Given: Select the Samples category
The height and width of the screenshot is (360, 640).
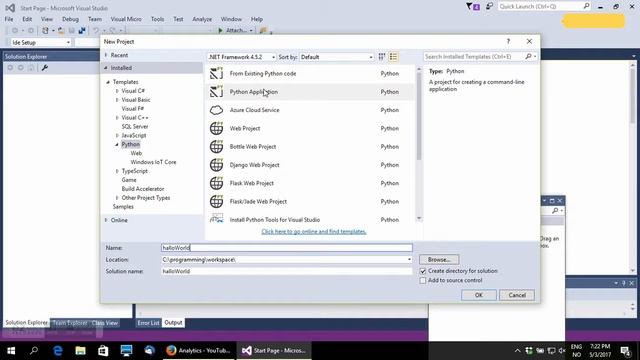Looking at the screenshot, I should (x=123, y=207).
